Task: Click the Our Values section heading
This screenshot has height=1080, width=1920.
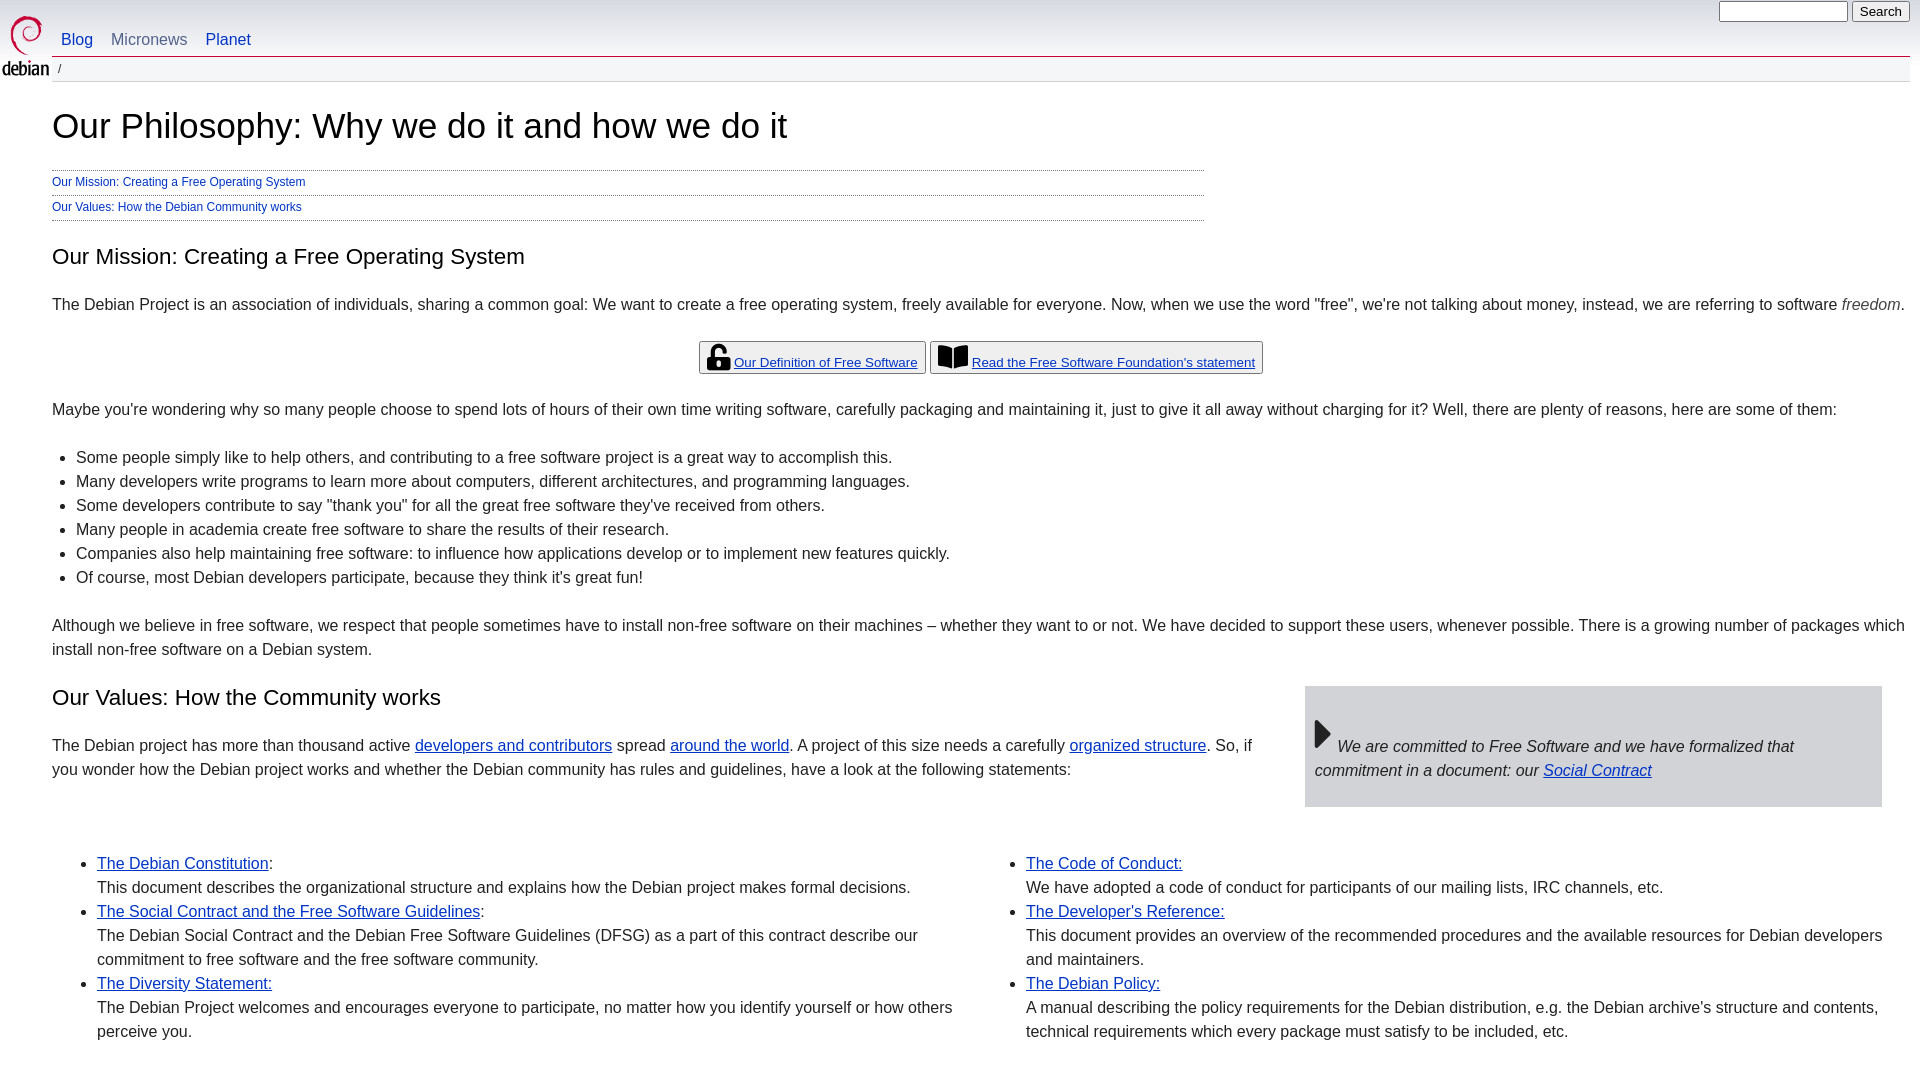Action: (246, 698)
